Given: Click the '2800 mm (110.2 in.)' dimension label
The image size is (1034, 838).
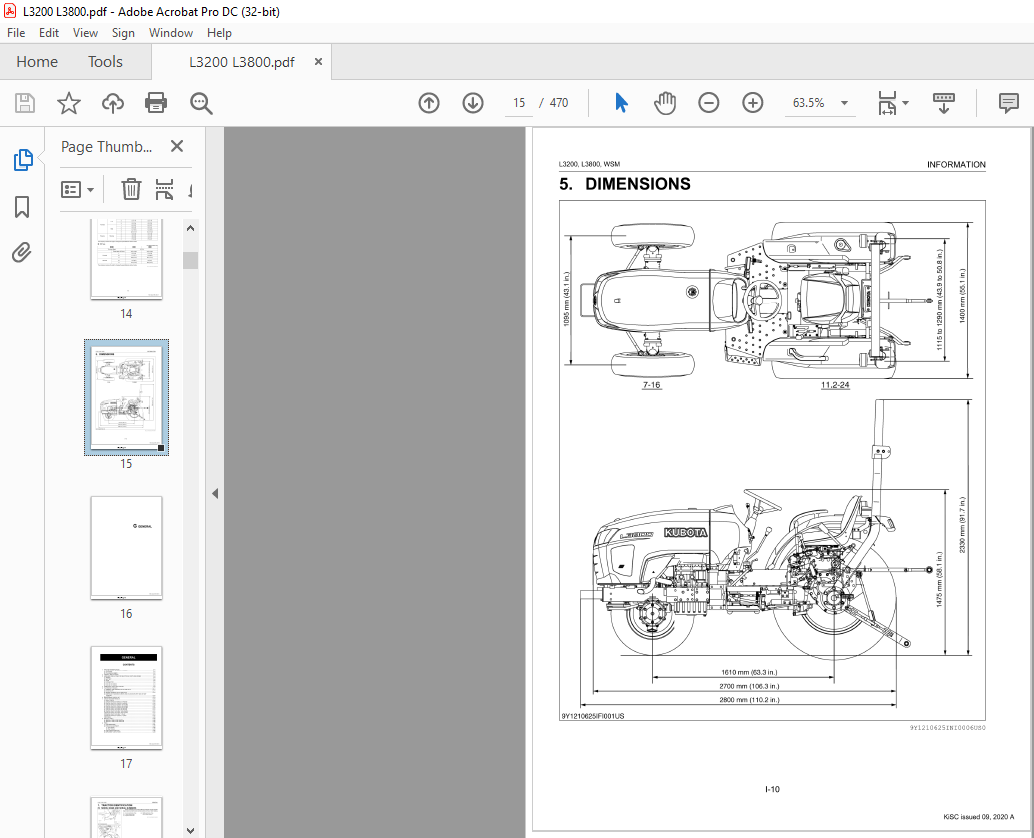Looking at the screenshot, I should point(749,700).
